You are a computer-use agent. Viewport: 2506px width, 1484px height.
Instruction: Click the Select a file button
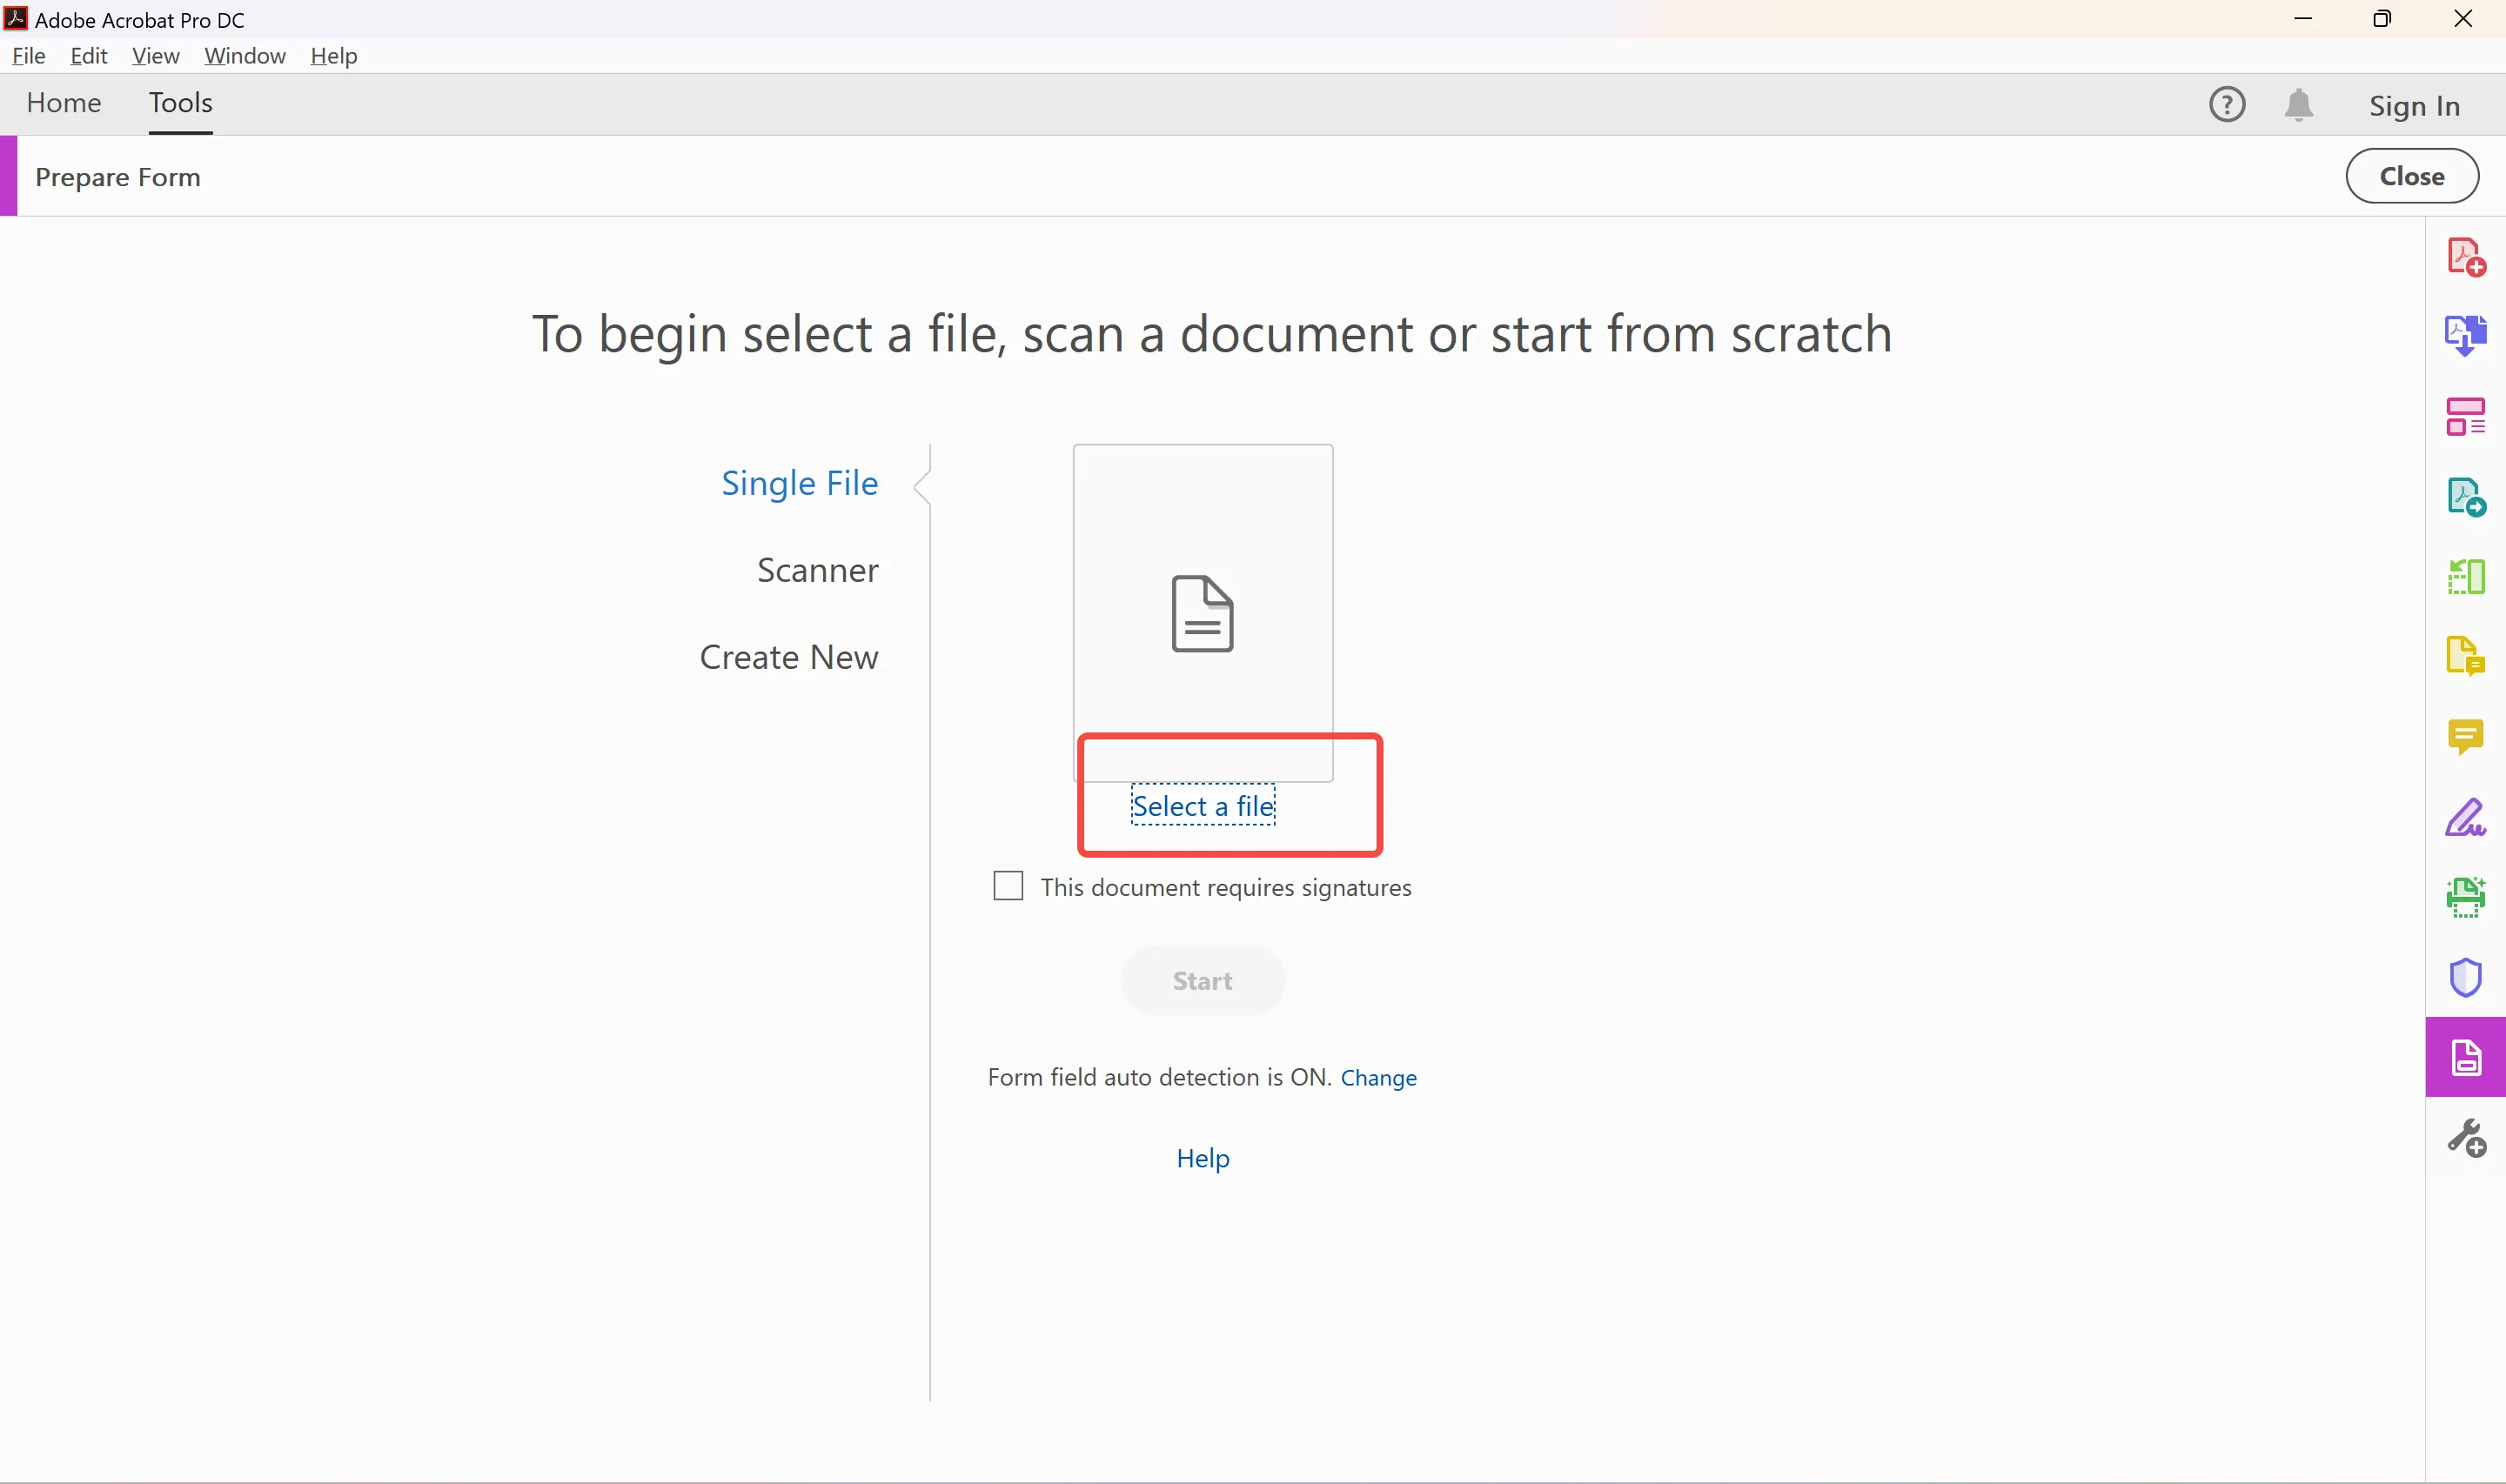[x=1203, y=806]
